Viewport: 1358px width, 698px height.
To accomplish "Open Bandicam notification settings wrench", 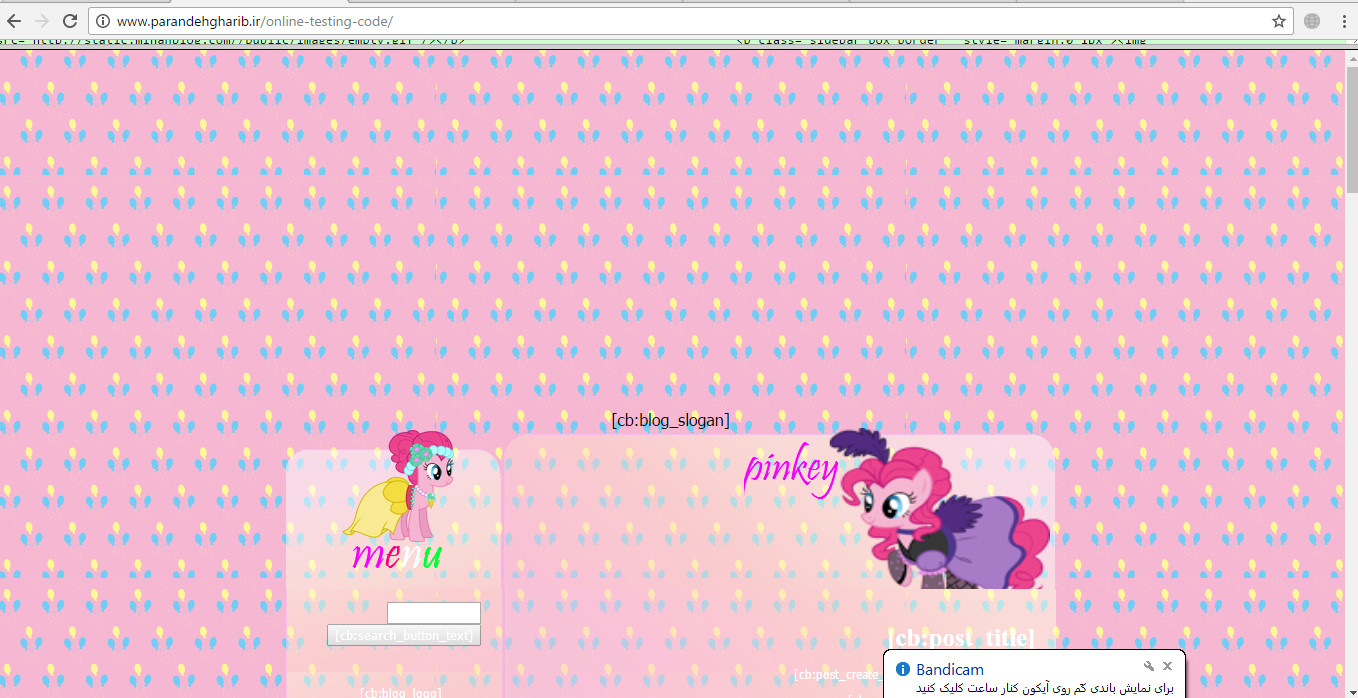I will tap(1149, 666).
